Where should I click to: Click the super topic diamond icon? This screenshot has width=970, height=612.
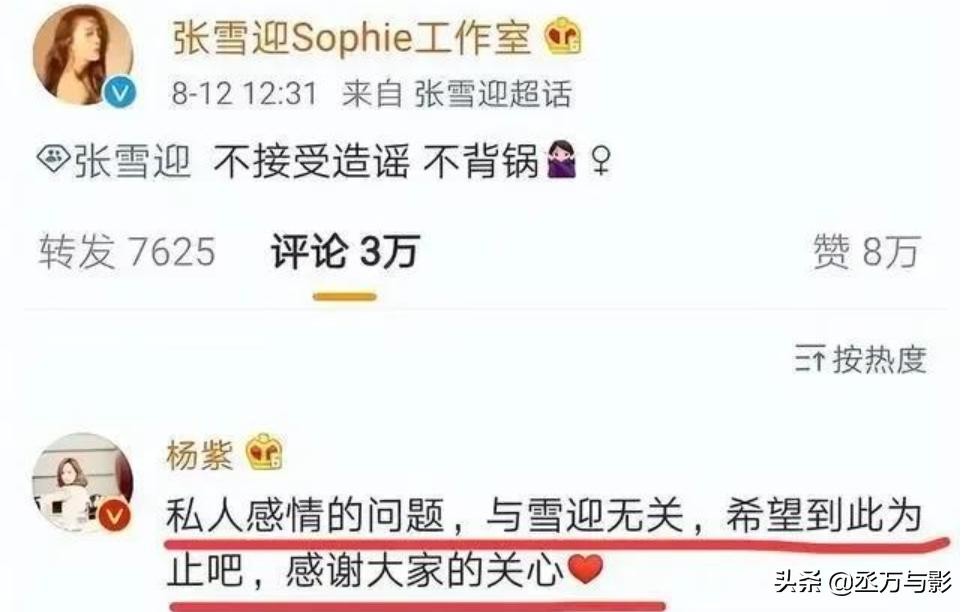tap(53, 160)
